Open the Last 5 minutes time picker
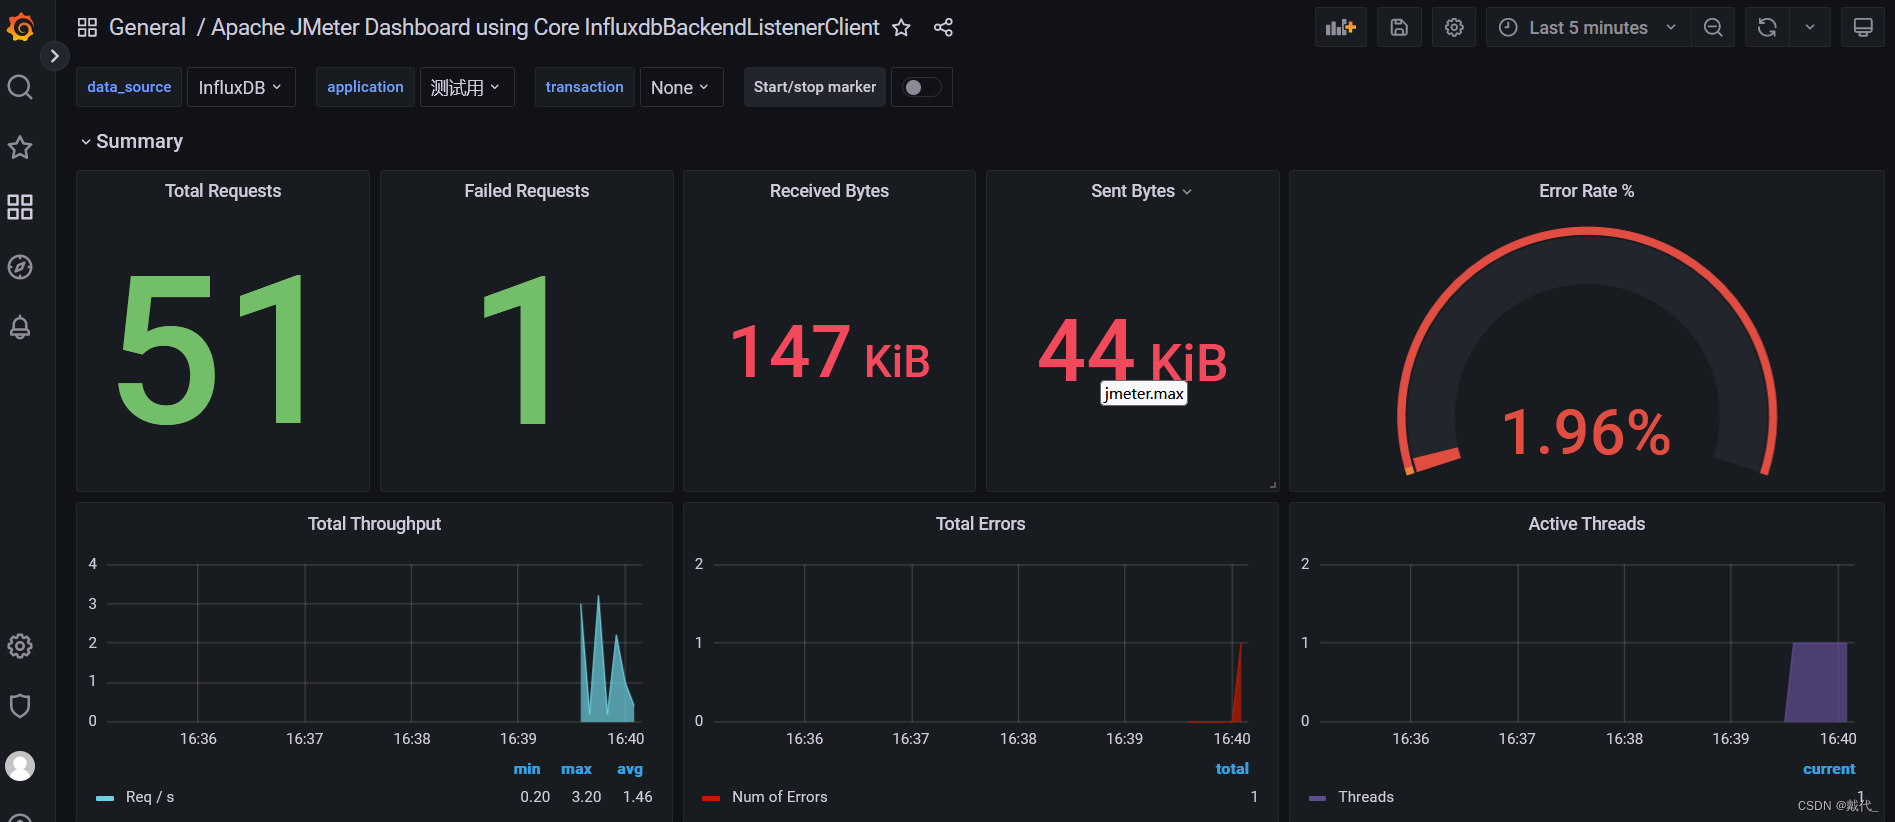Viewport: 1895px width, 822px height. [x=1588, y=28]
